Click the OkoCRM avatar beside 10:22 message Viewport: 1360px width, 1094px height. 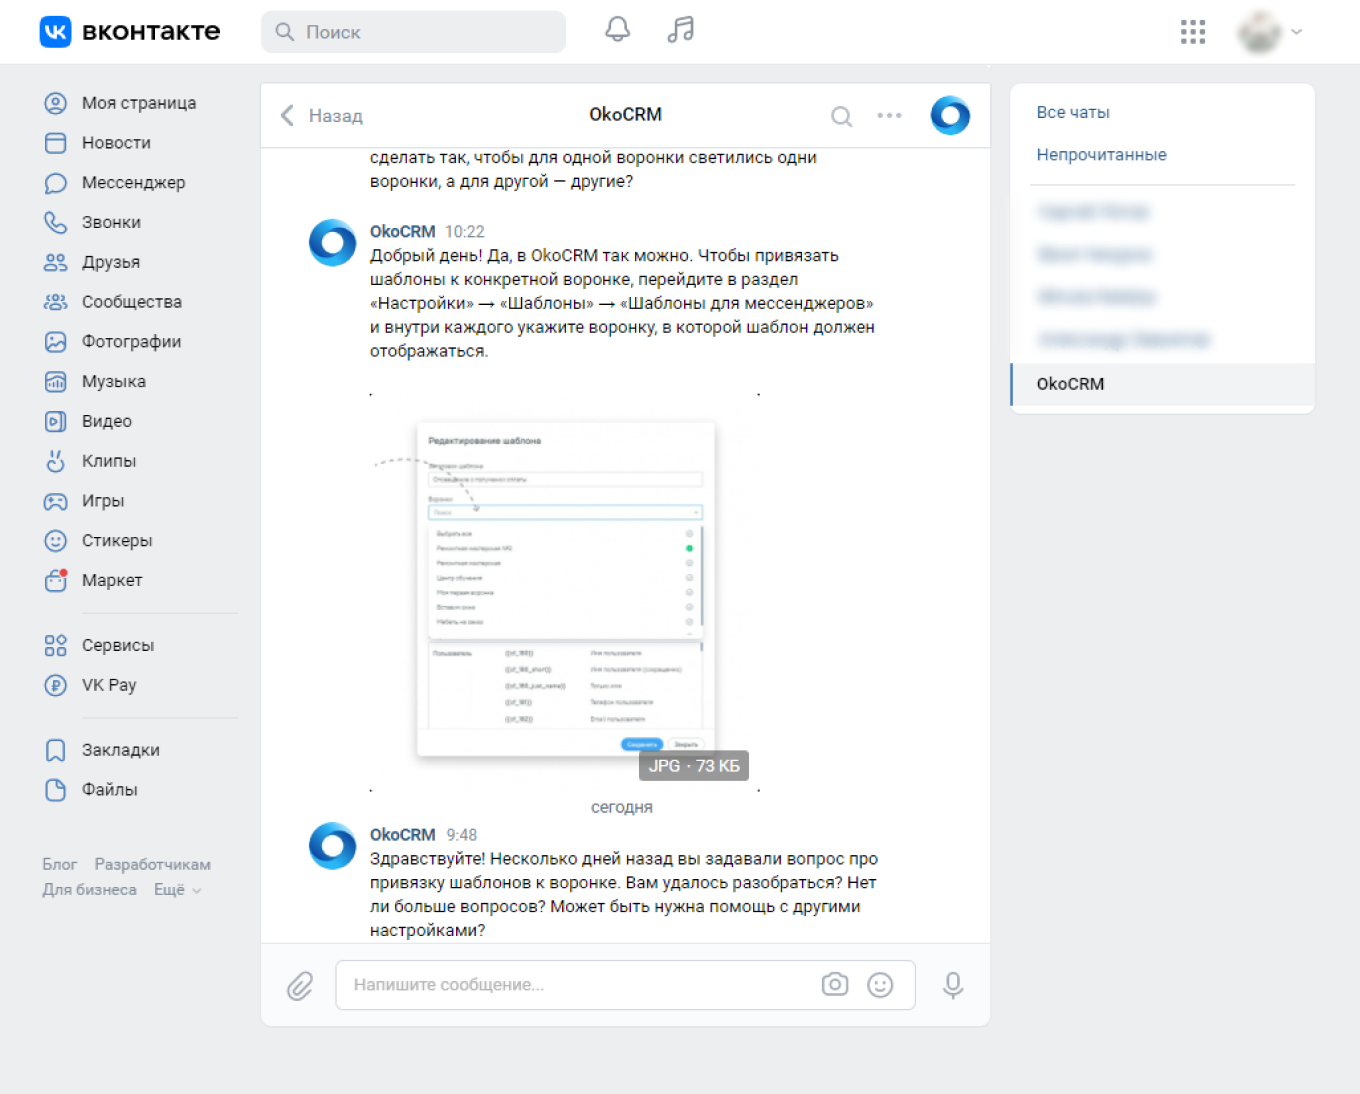[x=333, y=243]
